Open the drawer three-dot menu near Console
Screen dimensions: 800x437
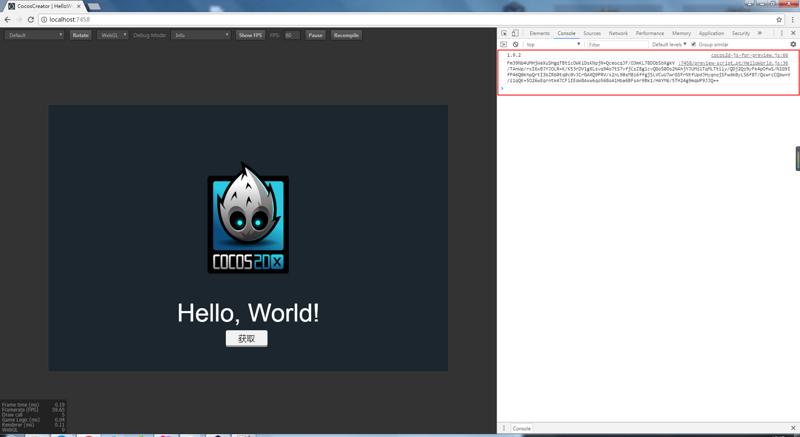tap(504, 428)
